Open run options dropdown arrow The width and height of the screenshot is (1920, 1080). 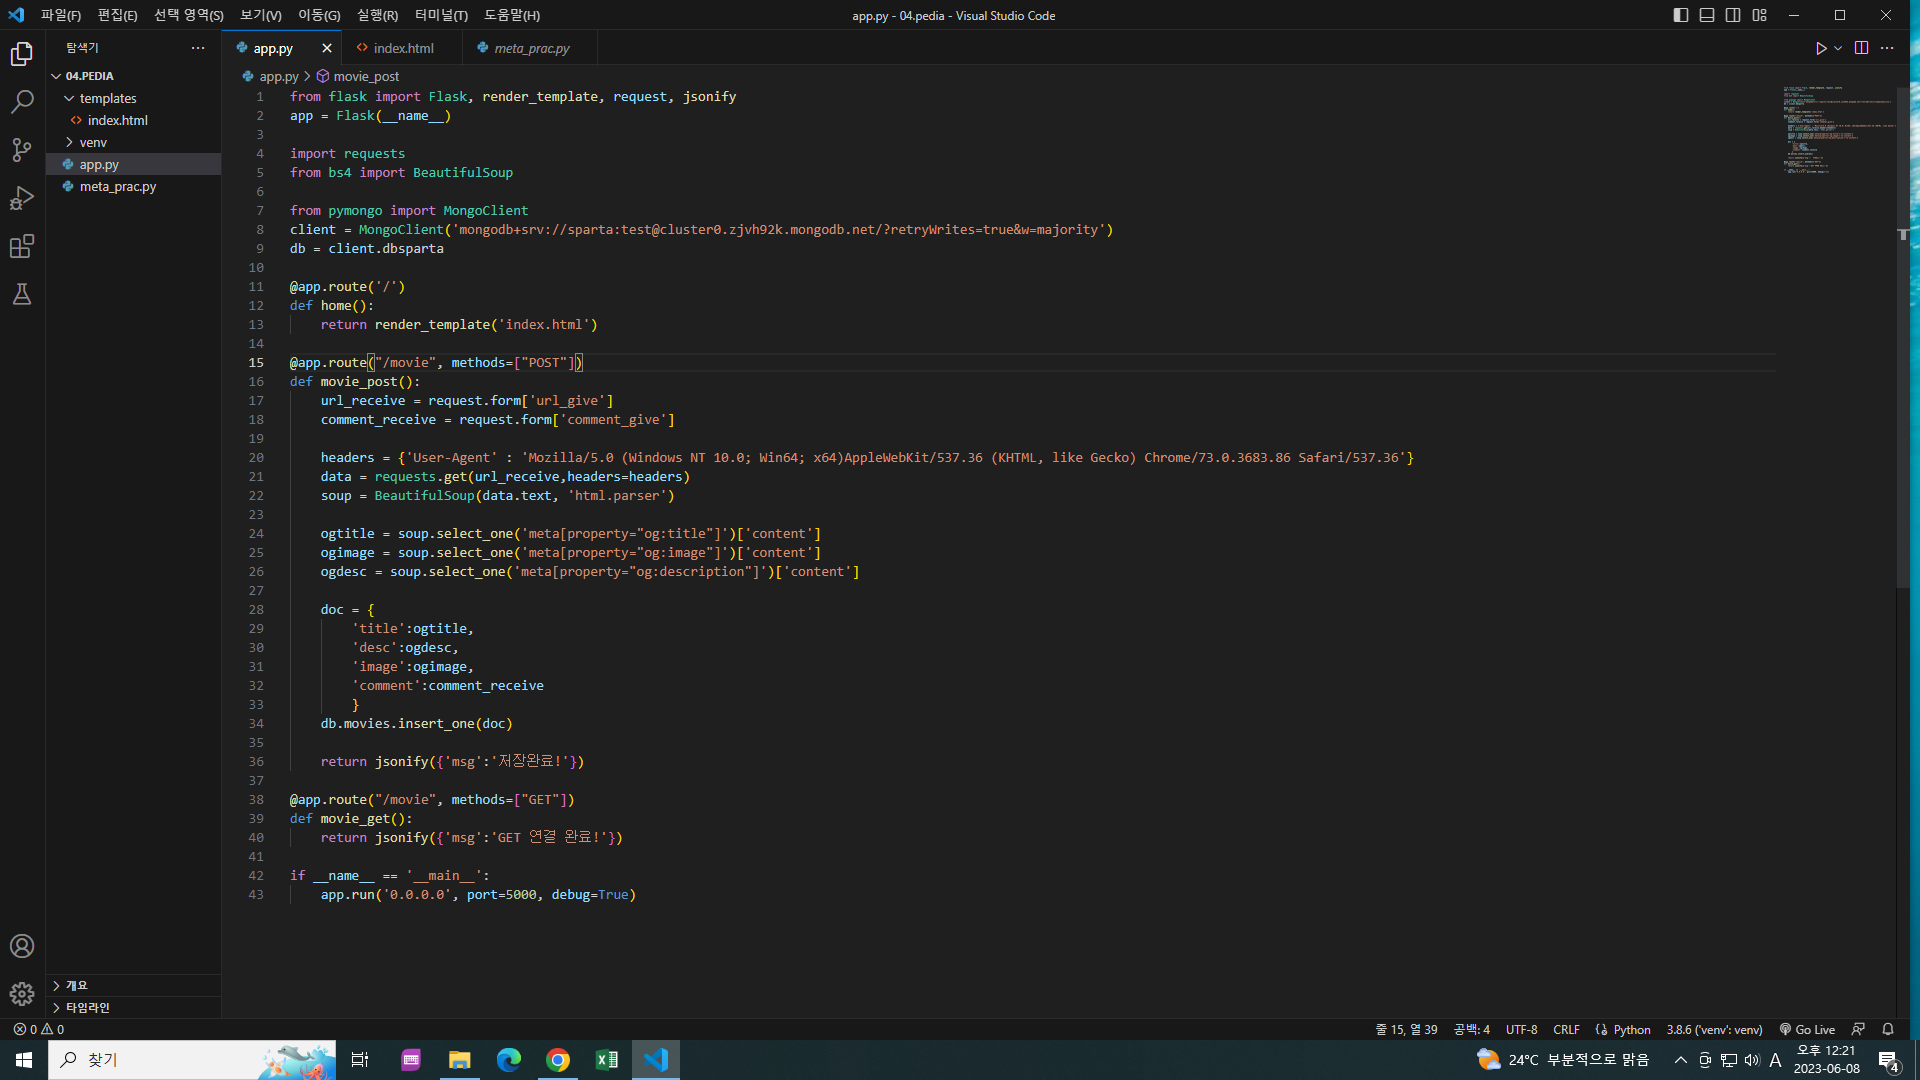[x=1838, y=48]
